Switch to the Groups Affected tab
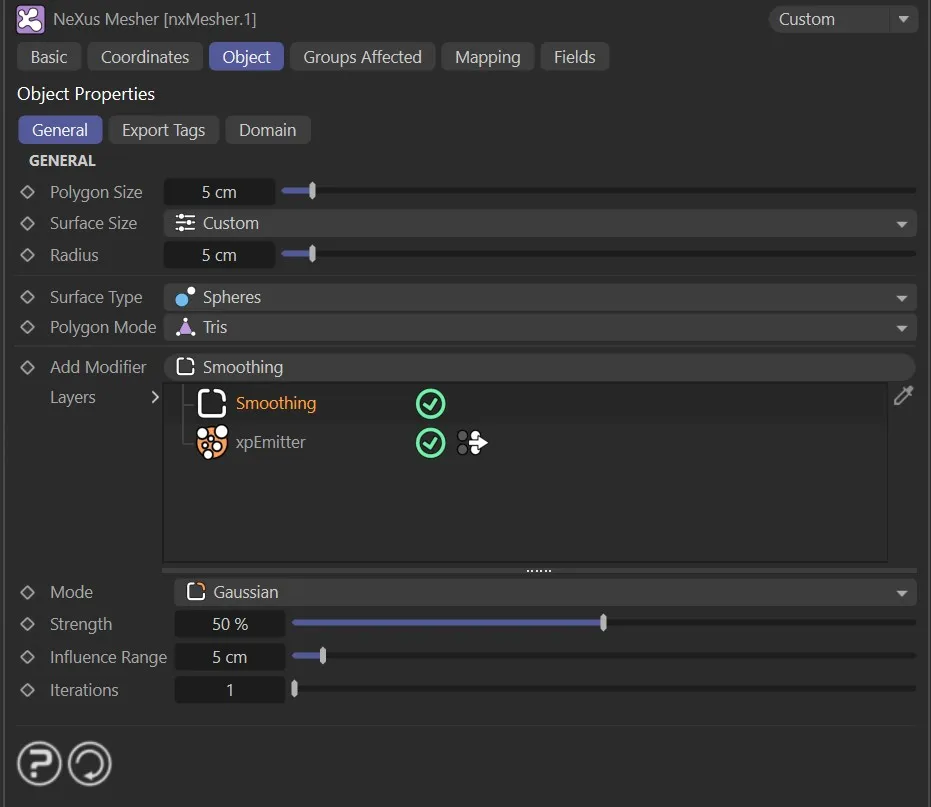This screenshot has width=931, height=807. [x=362, y=57]
